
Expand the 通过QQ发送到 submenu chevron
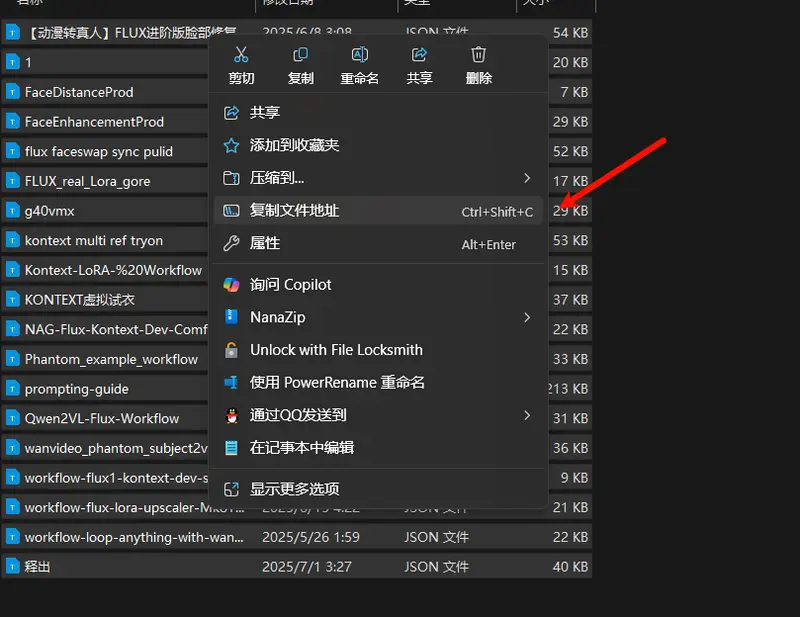click(527, 415)
